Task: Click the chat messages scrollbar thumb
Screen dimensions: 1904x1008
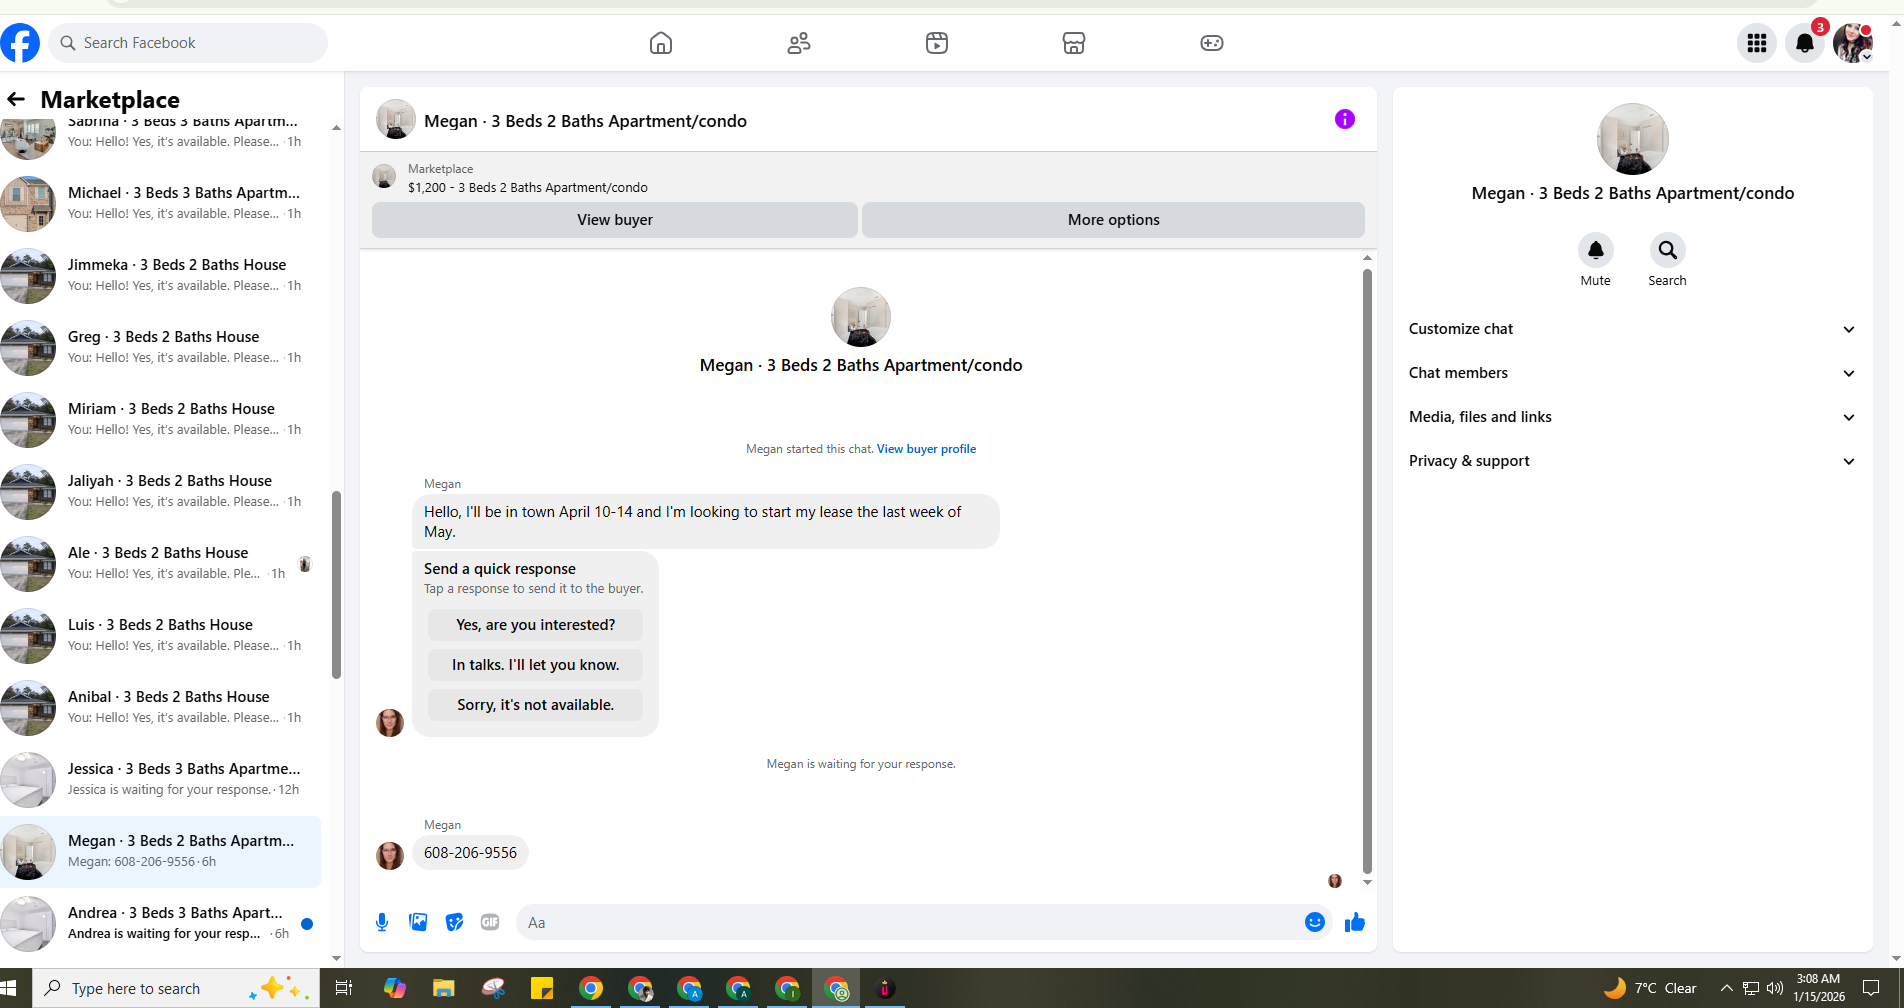Action: pos(1367,572)
